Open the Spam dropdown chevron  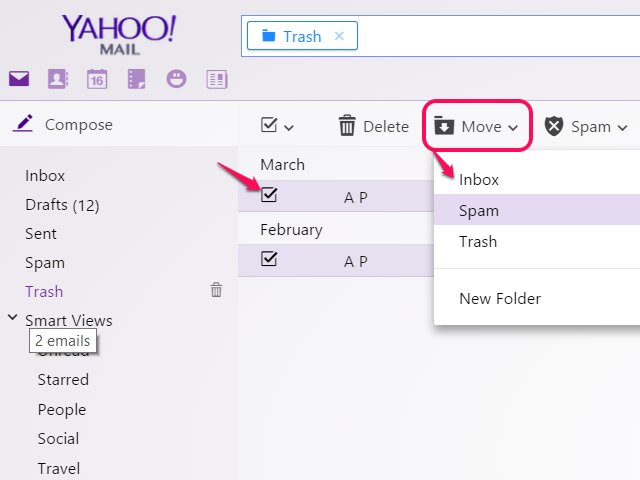622,128
